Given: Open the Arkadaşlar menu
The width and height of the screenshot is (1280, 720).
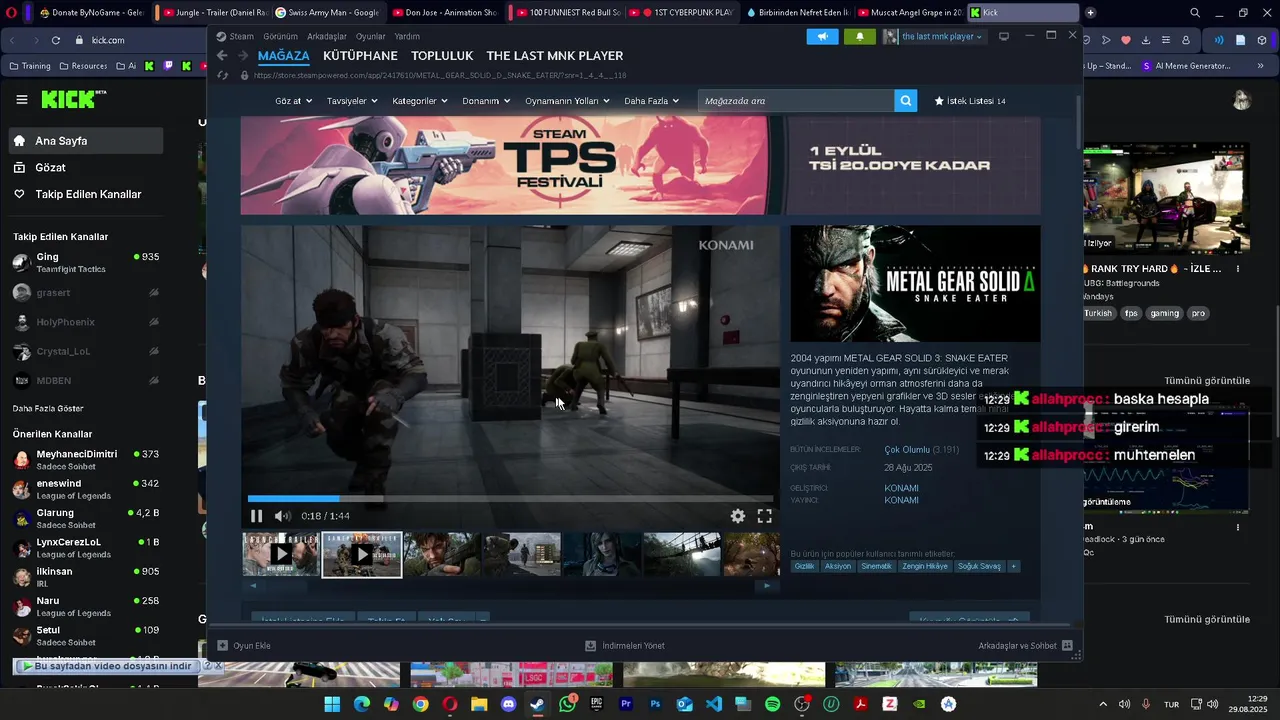Looking at the screenshot, I should [327, 36].
